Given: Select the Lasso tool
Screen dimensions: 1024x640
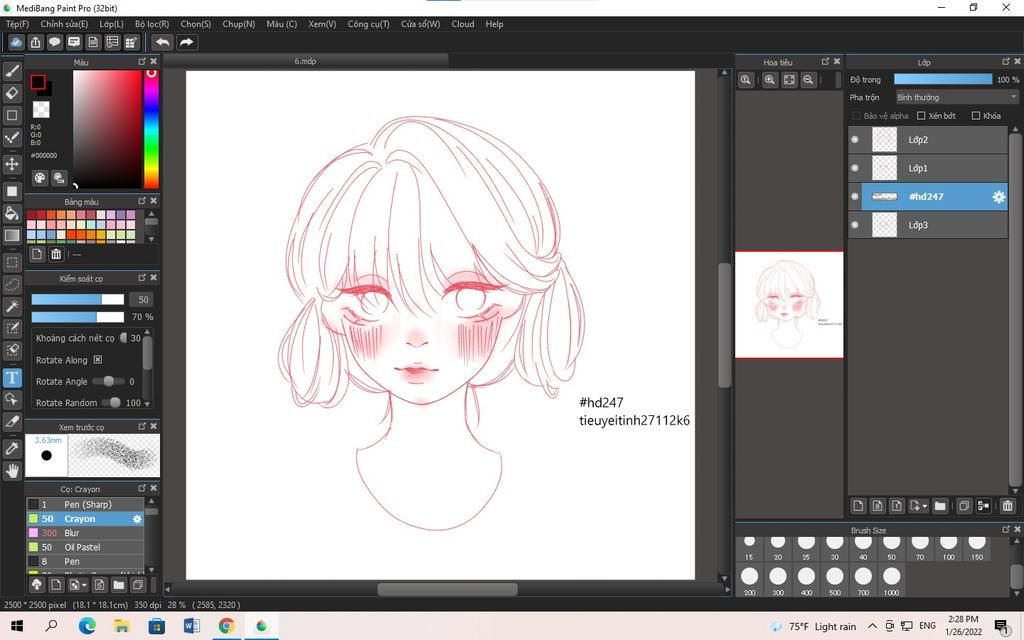Looking at the screenshot, I should click(x=12, y=285).
